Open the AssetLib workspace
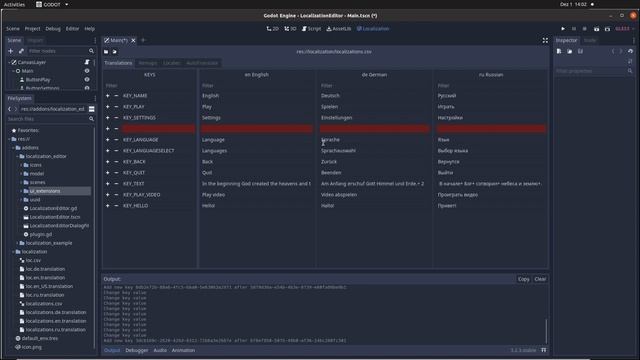The width and height of the screenshot is (640, 360). (339, 29)
